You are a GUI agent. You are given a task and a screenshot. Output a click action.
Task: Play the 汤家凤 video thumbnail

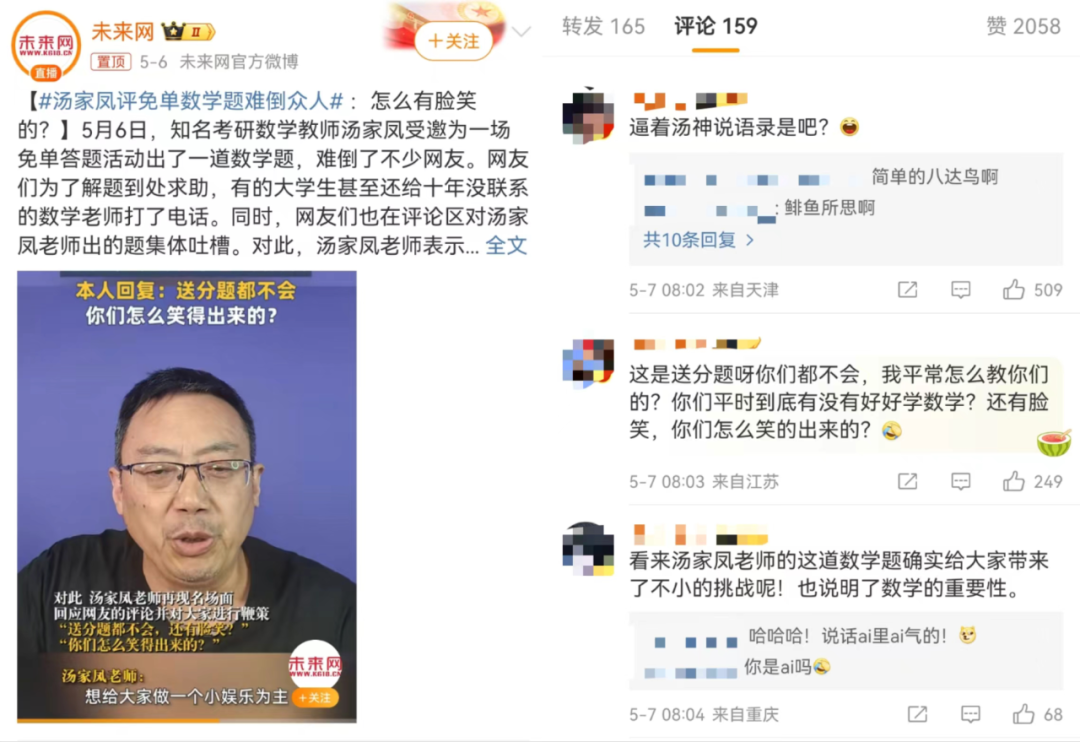point(187,496)
